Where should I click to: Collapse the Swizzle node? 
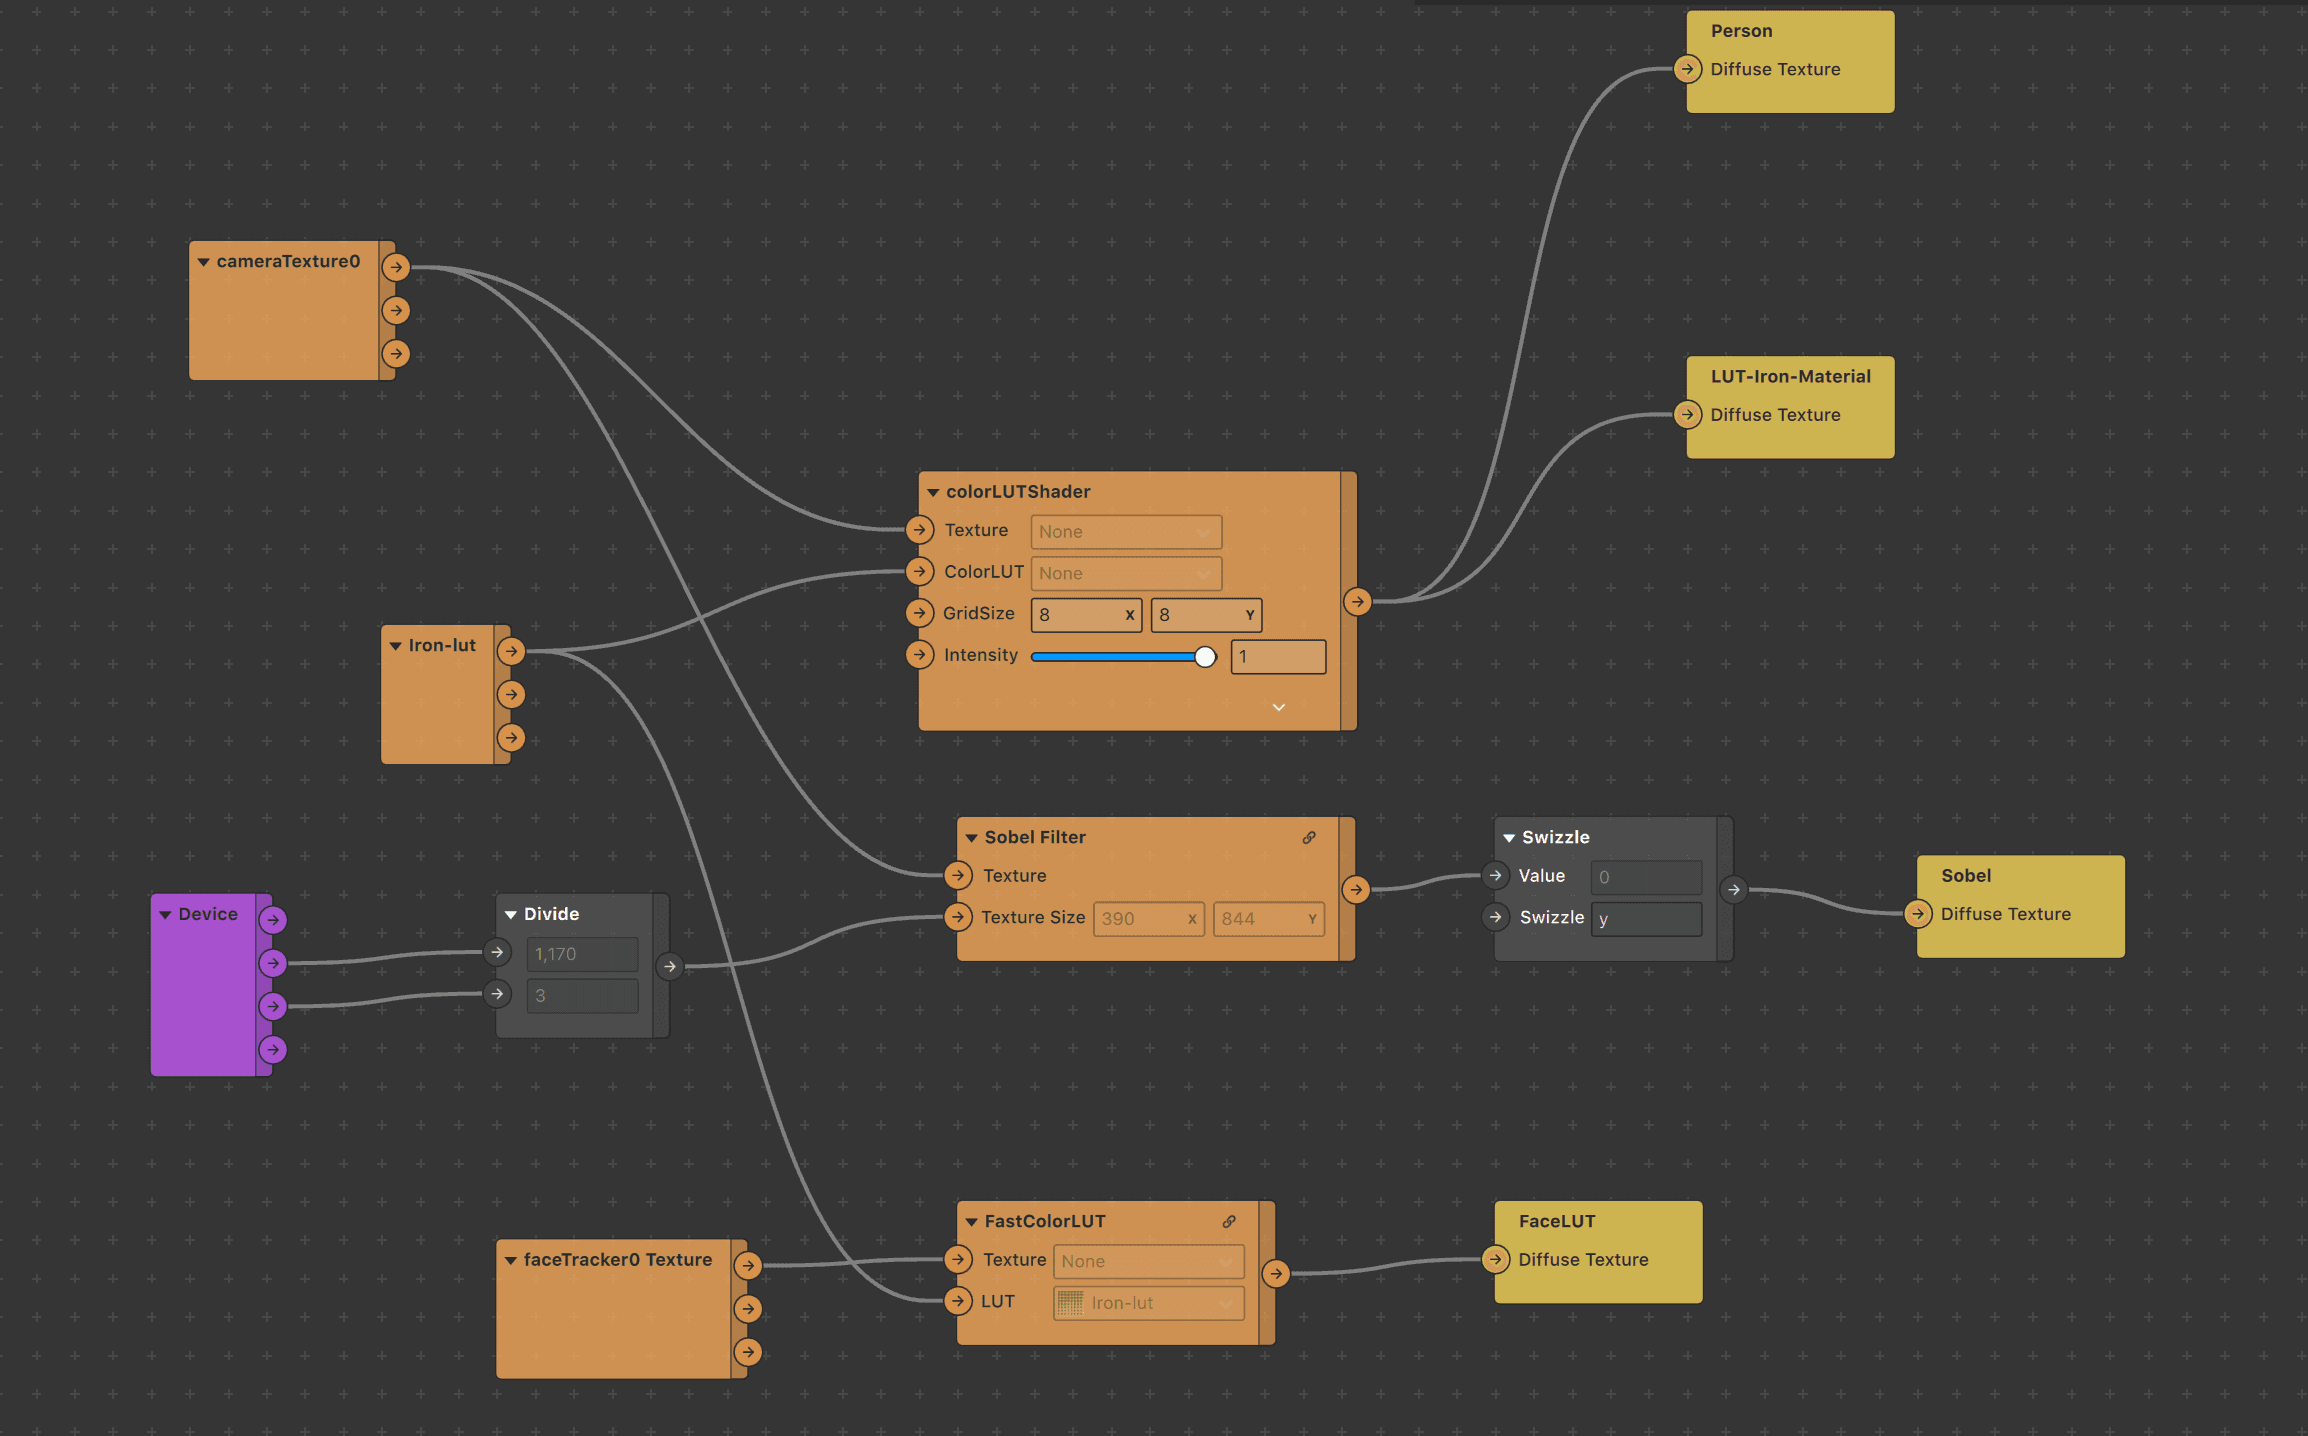click(1509, 838)
